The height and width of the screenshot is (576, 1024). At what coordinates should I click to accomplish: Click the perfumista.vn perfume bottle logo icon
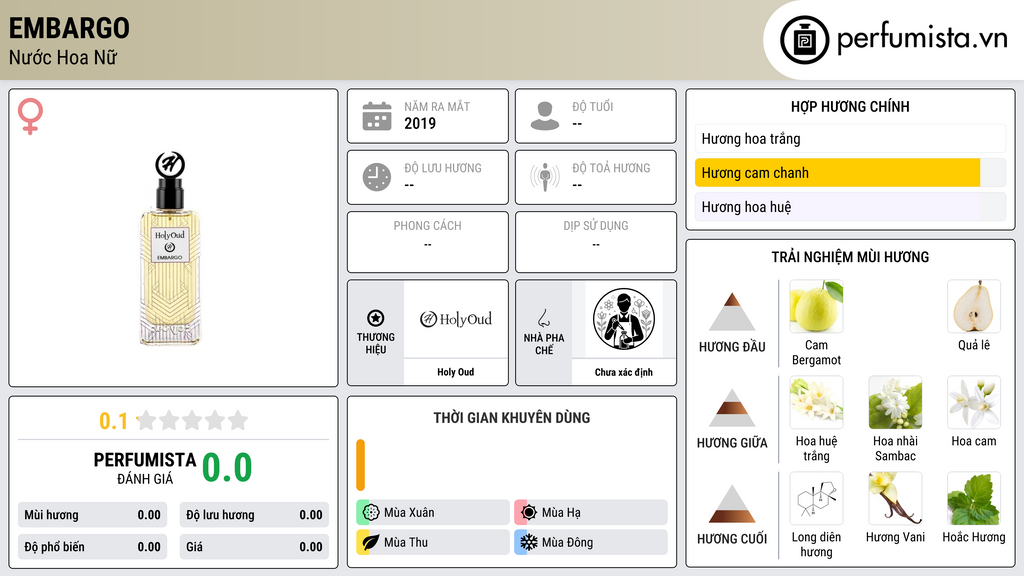(804, 40)
